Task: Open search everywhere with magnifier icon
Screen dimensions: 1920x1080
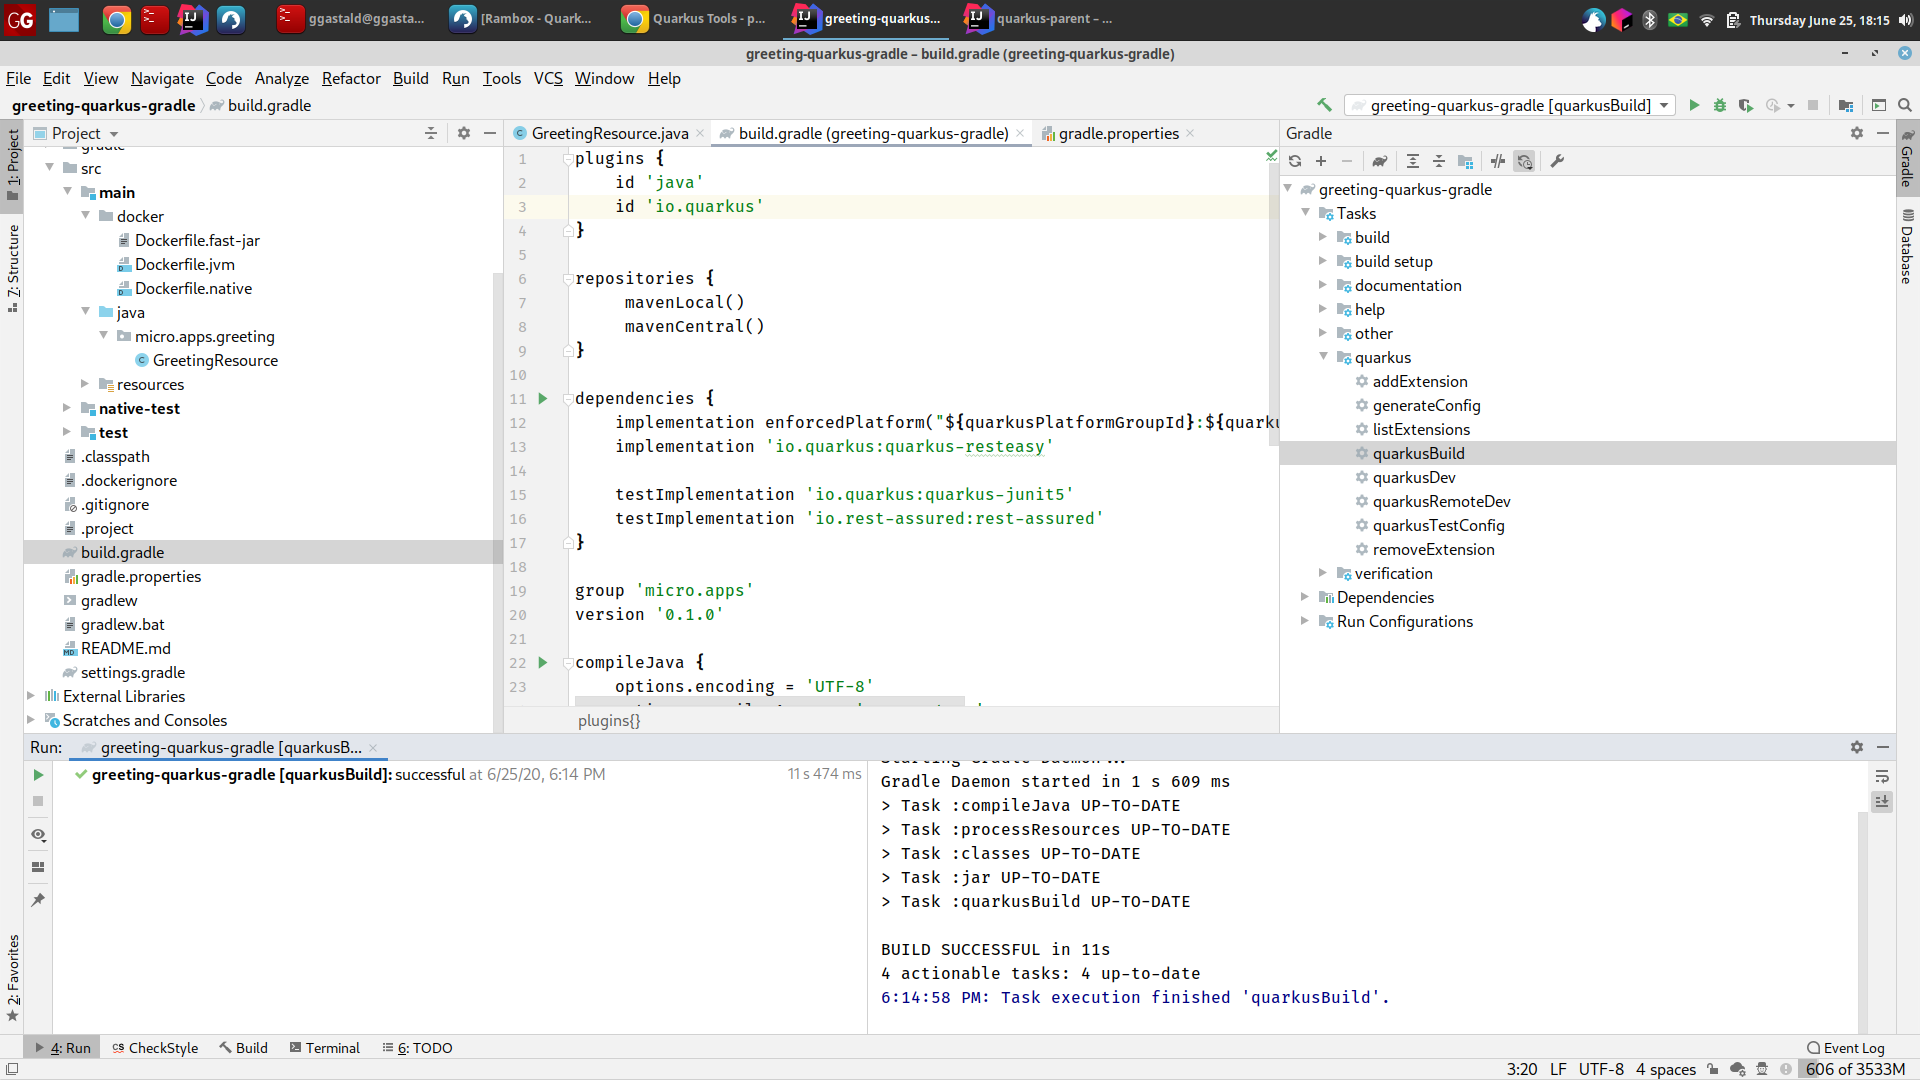Action: click(1905, 105)
